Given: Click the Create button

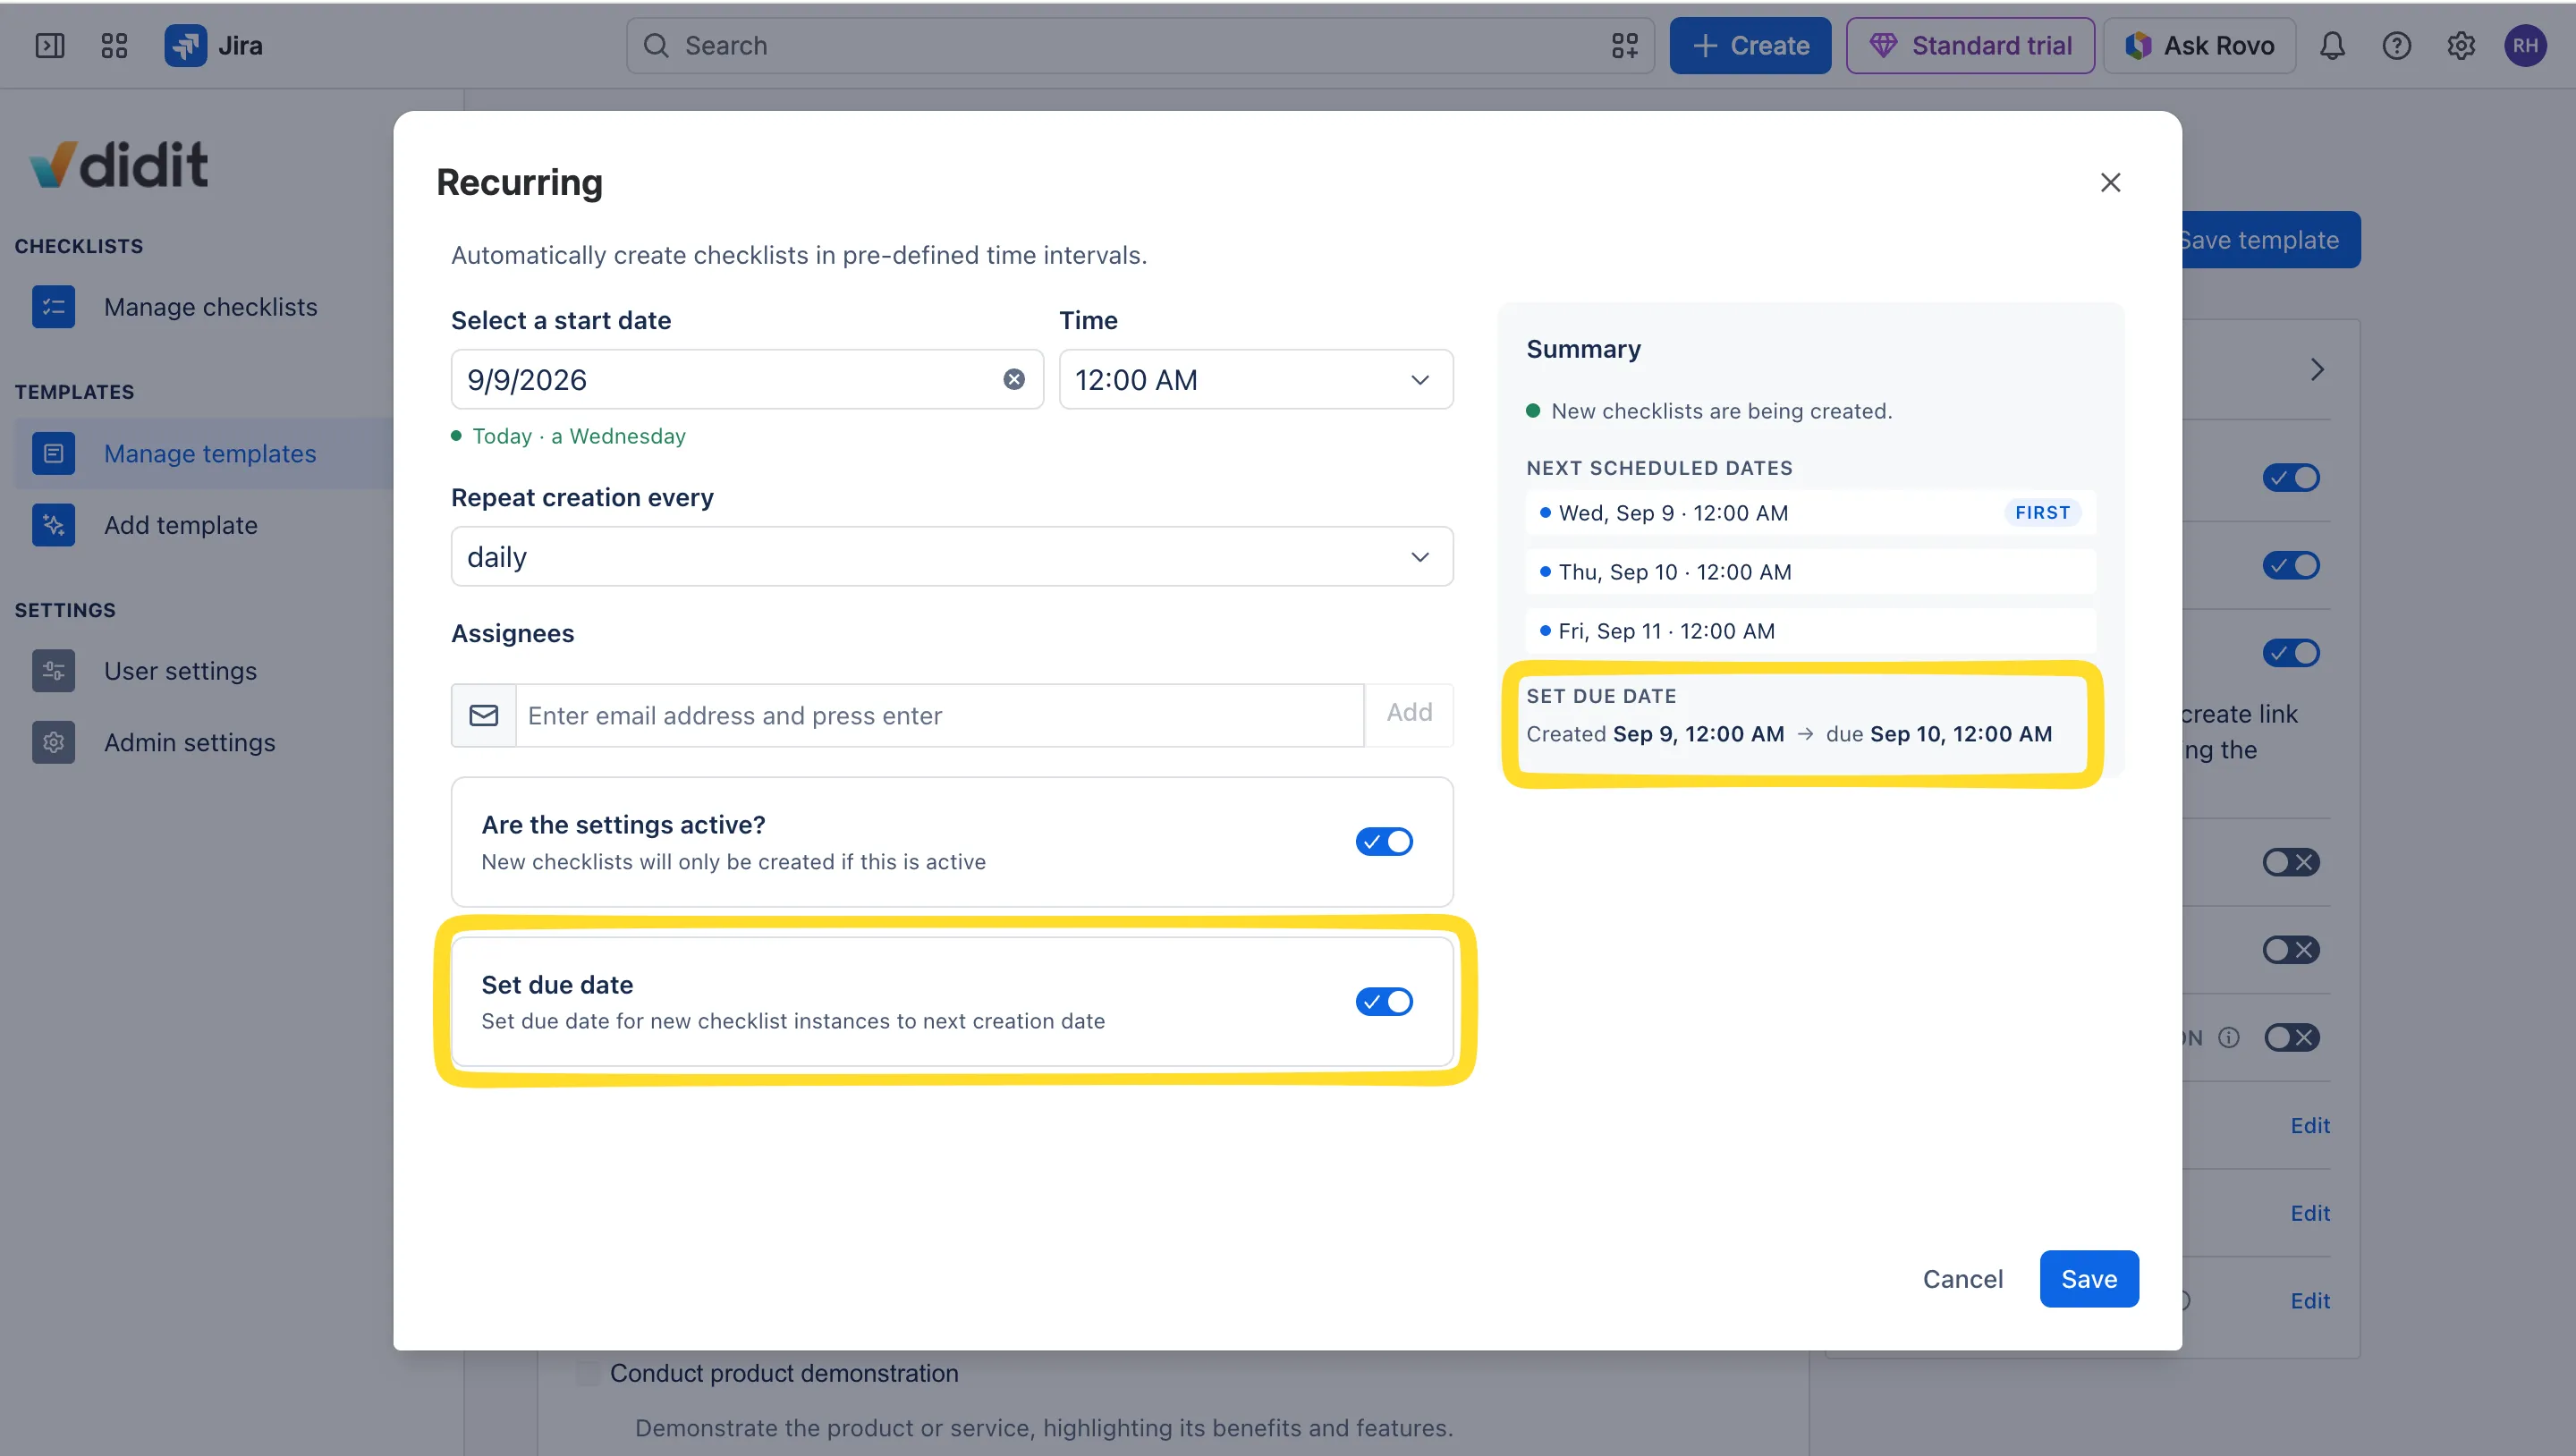Looking at the screenshot, I should point(1750,46).
